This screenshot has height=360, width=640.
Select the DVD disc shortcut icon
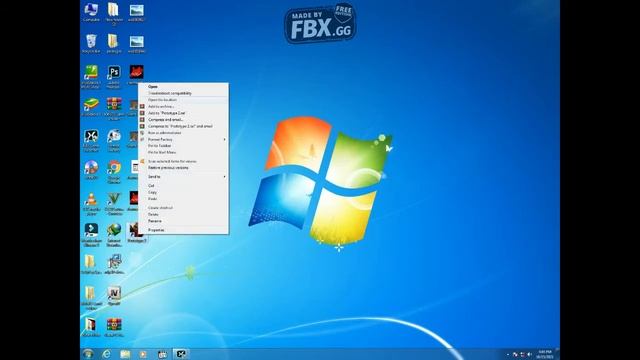(x=91, y=170)
